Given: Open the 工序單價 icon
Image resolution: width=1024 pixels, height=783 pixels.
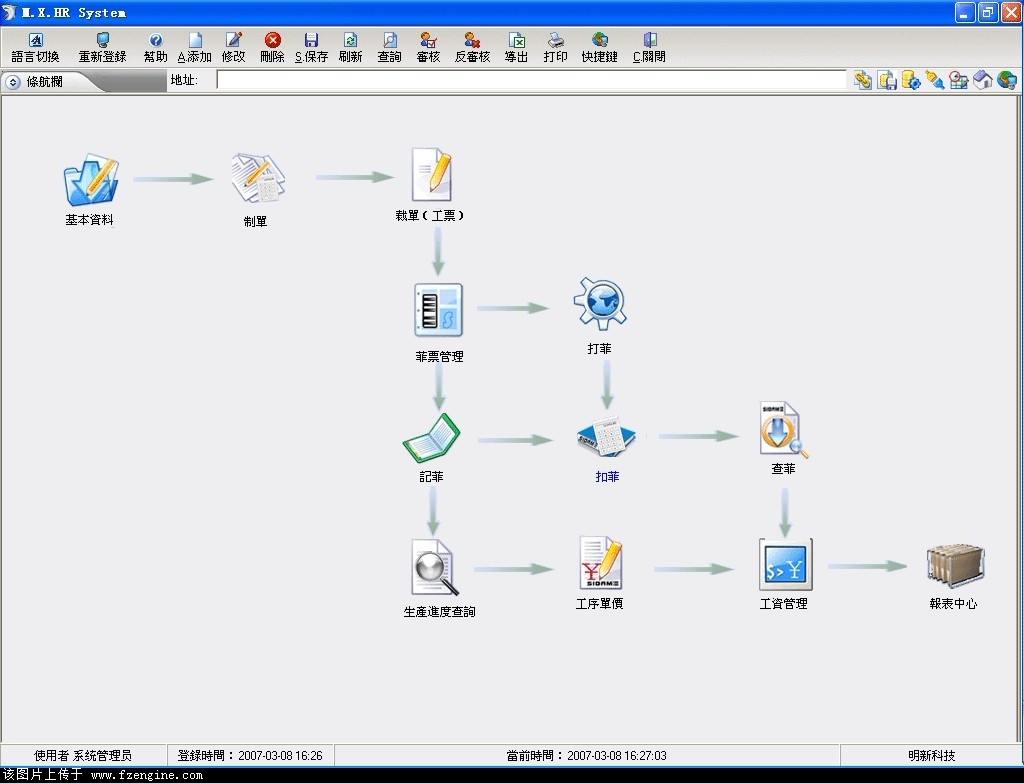Looking at the screenshot, I should click(x=600, y=563).
